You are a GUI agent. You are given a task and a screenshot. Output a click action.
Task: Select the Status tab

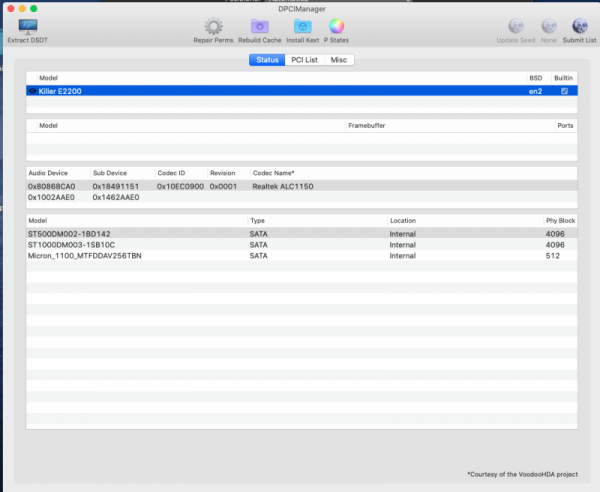coord(267,60)
